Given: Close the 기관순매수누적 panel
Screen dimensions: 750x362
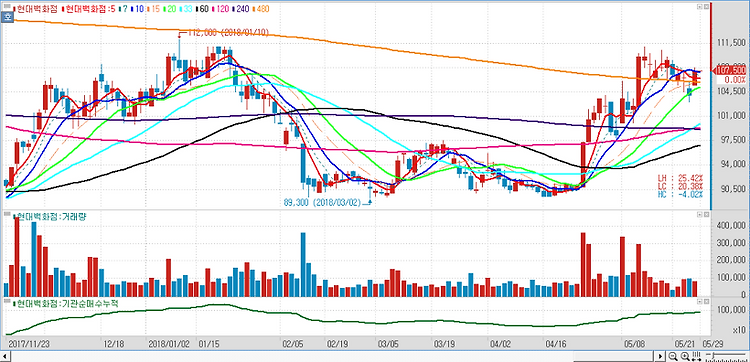Looking at the screenshot, I should coord(705,302).
